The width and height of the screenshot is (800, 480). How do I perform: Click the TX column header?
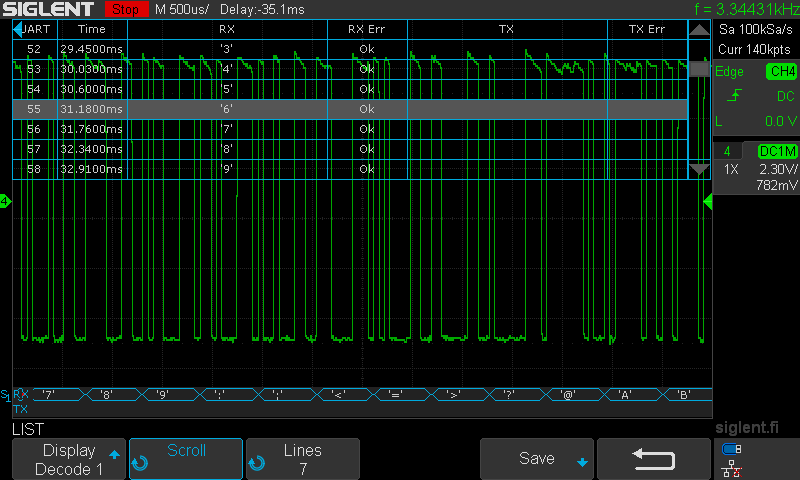507,29
